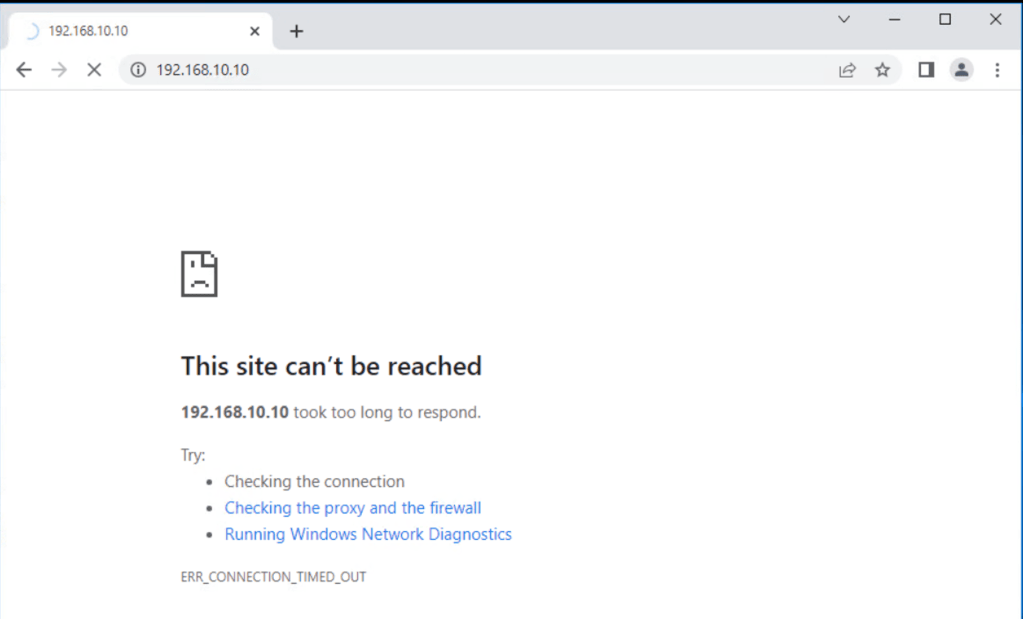The height and width of the screenshot is (619, 1023).
Task: Open the user profile menu
Action: [x=961, y=70]
